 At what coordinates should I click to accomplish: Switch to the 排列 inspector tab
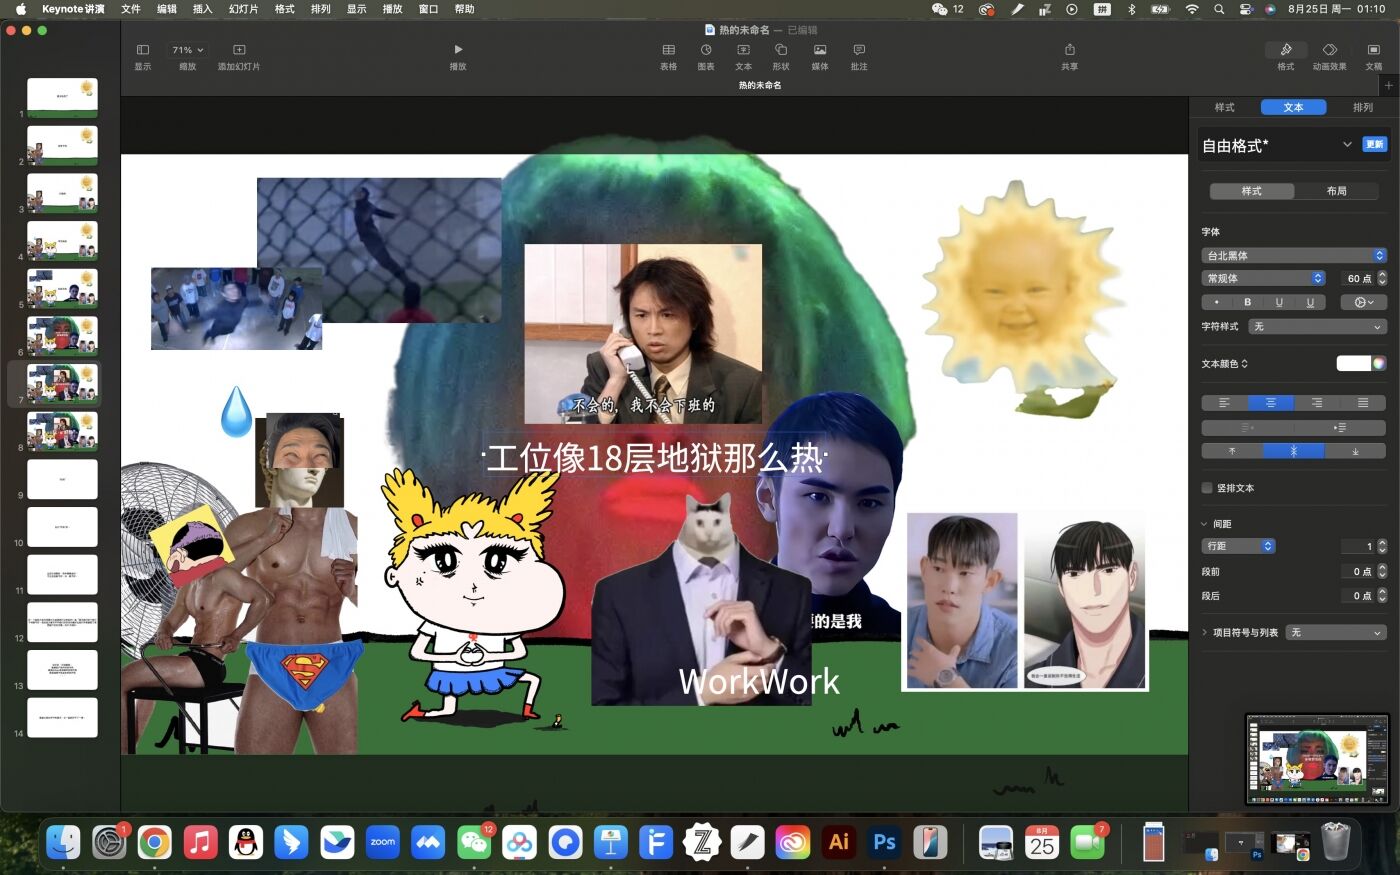tap(1362, 107)
